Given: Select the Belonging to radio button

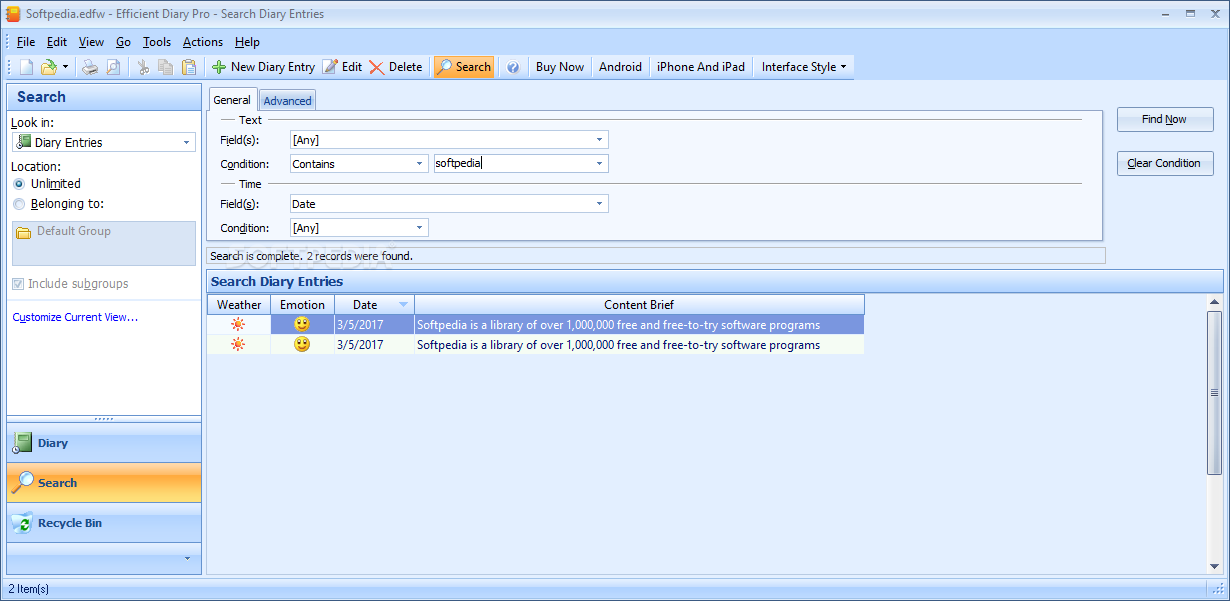Looking at the screenshot, I should (19, 204).
